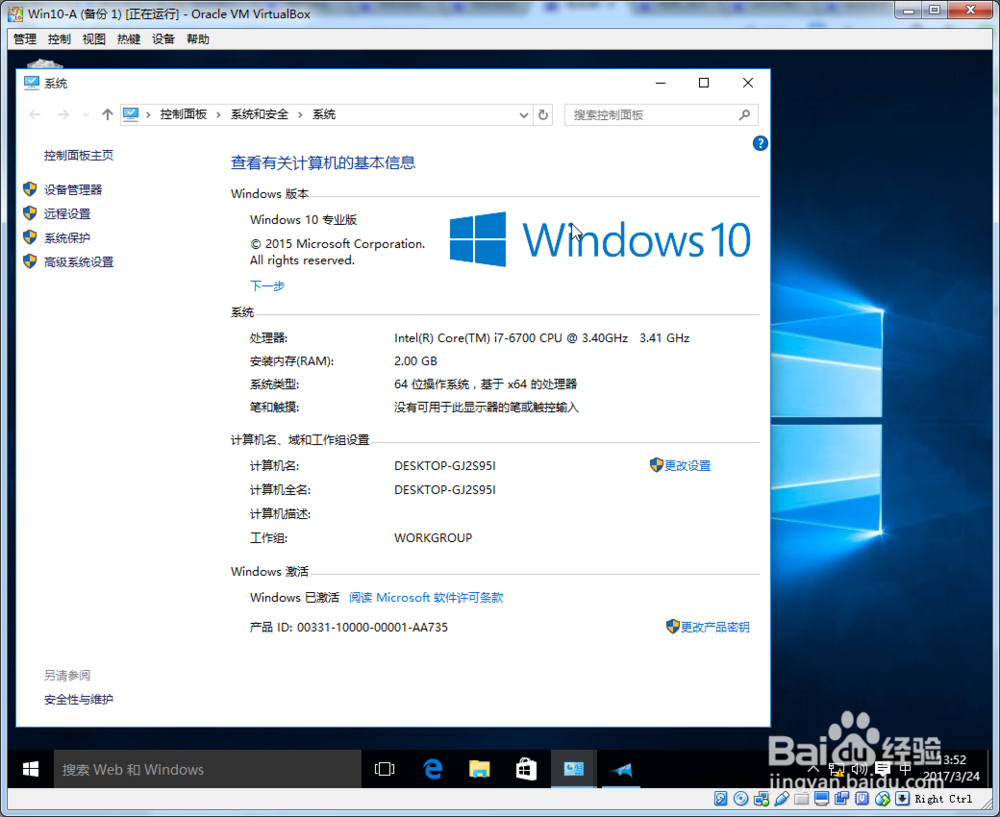Click the hard disk status icon in VirtualBox
1000x817 pixels.
pyautogui.click(x=720, y=799)
